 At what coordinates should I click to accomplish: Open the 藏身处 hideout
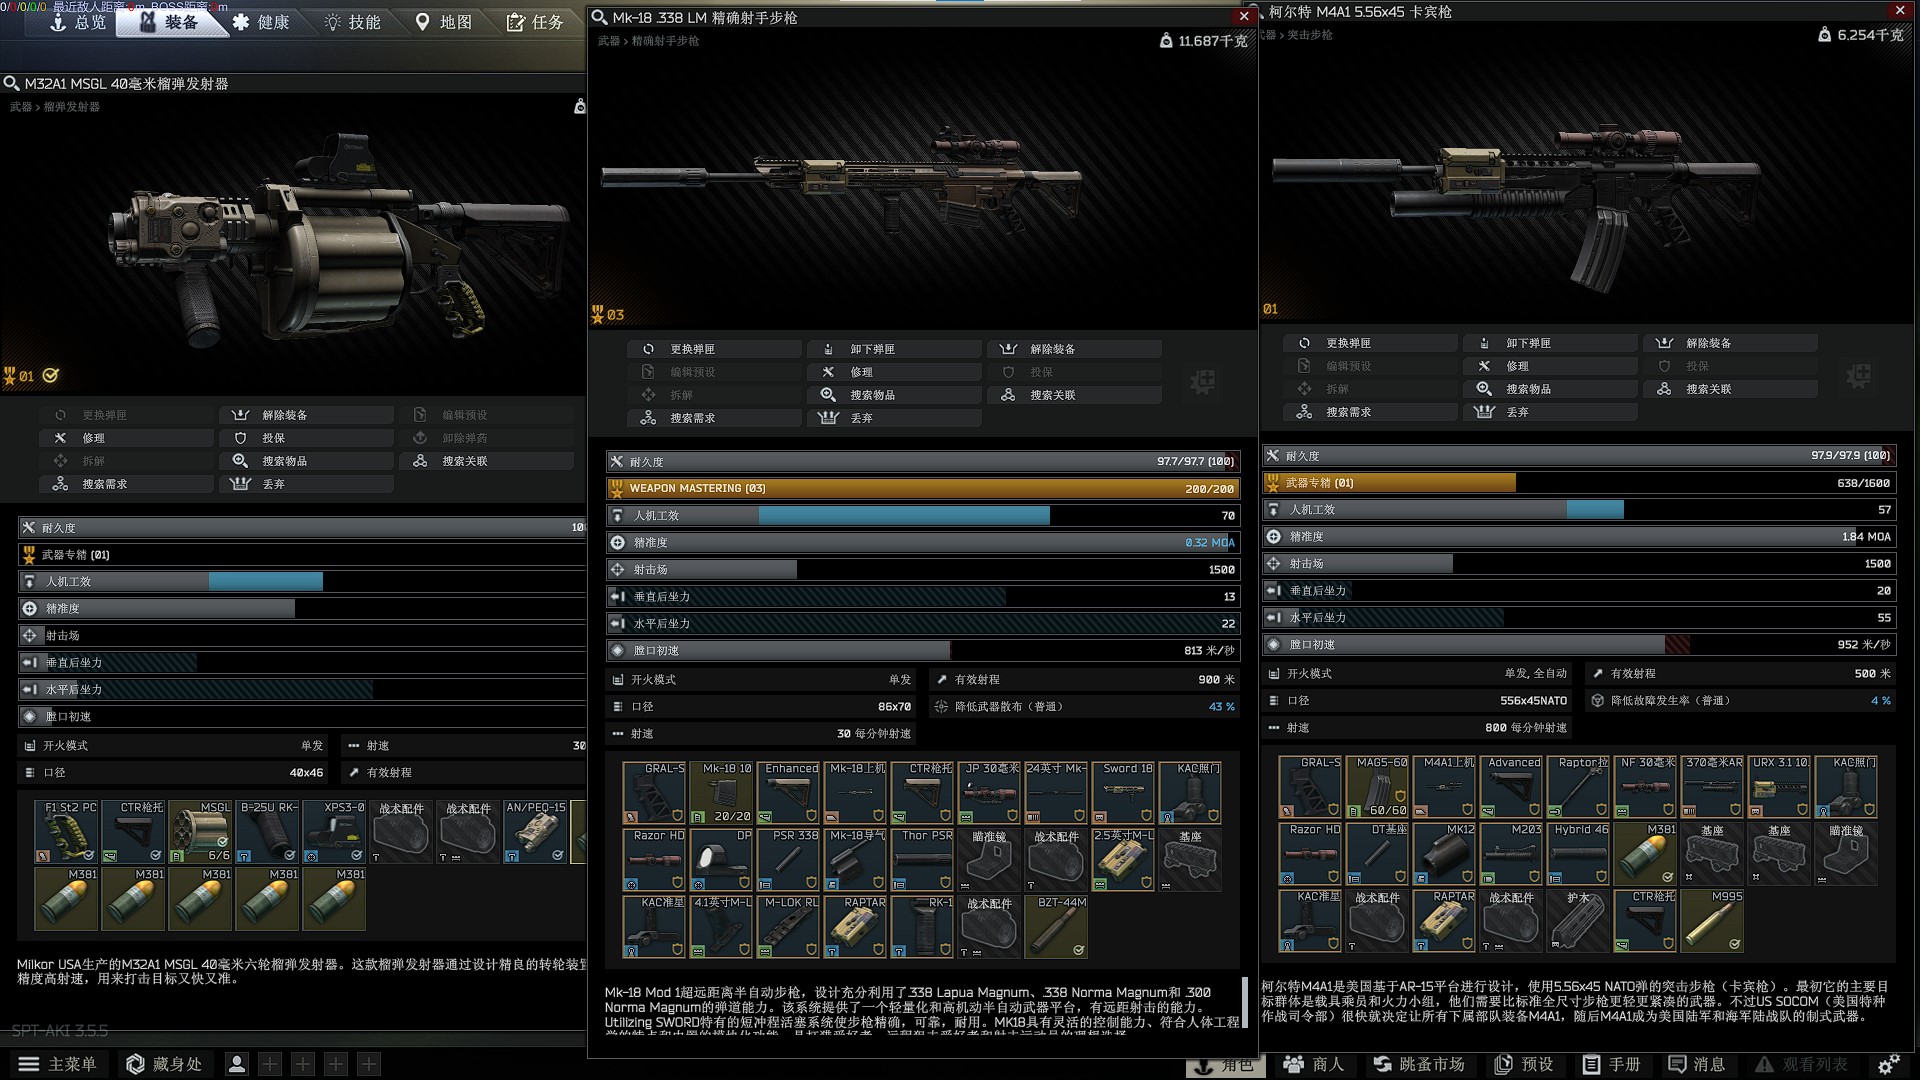click(x=164, y=1064)
